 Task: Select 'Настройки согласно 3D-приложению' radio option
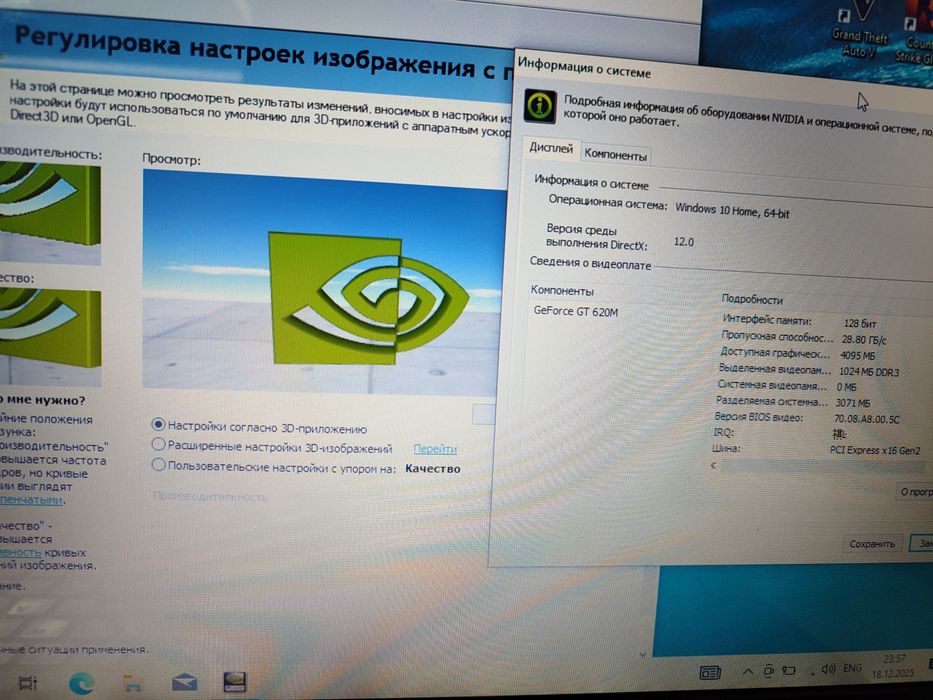158,424
